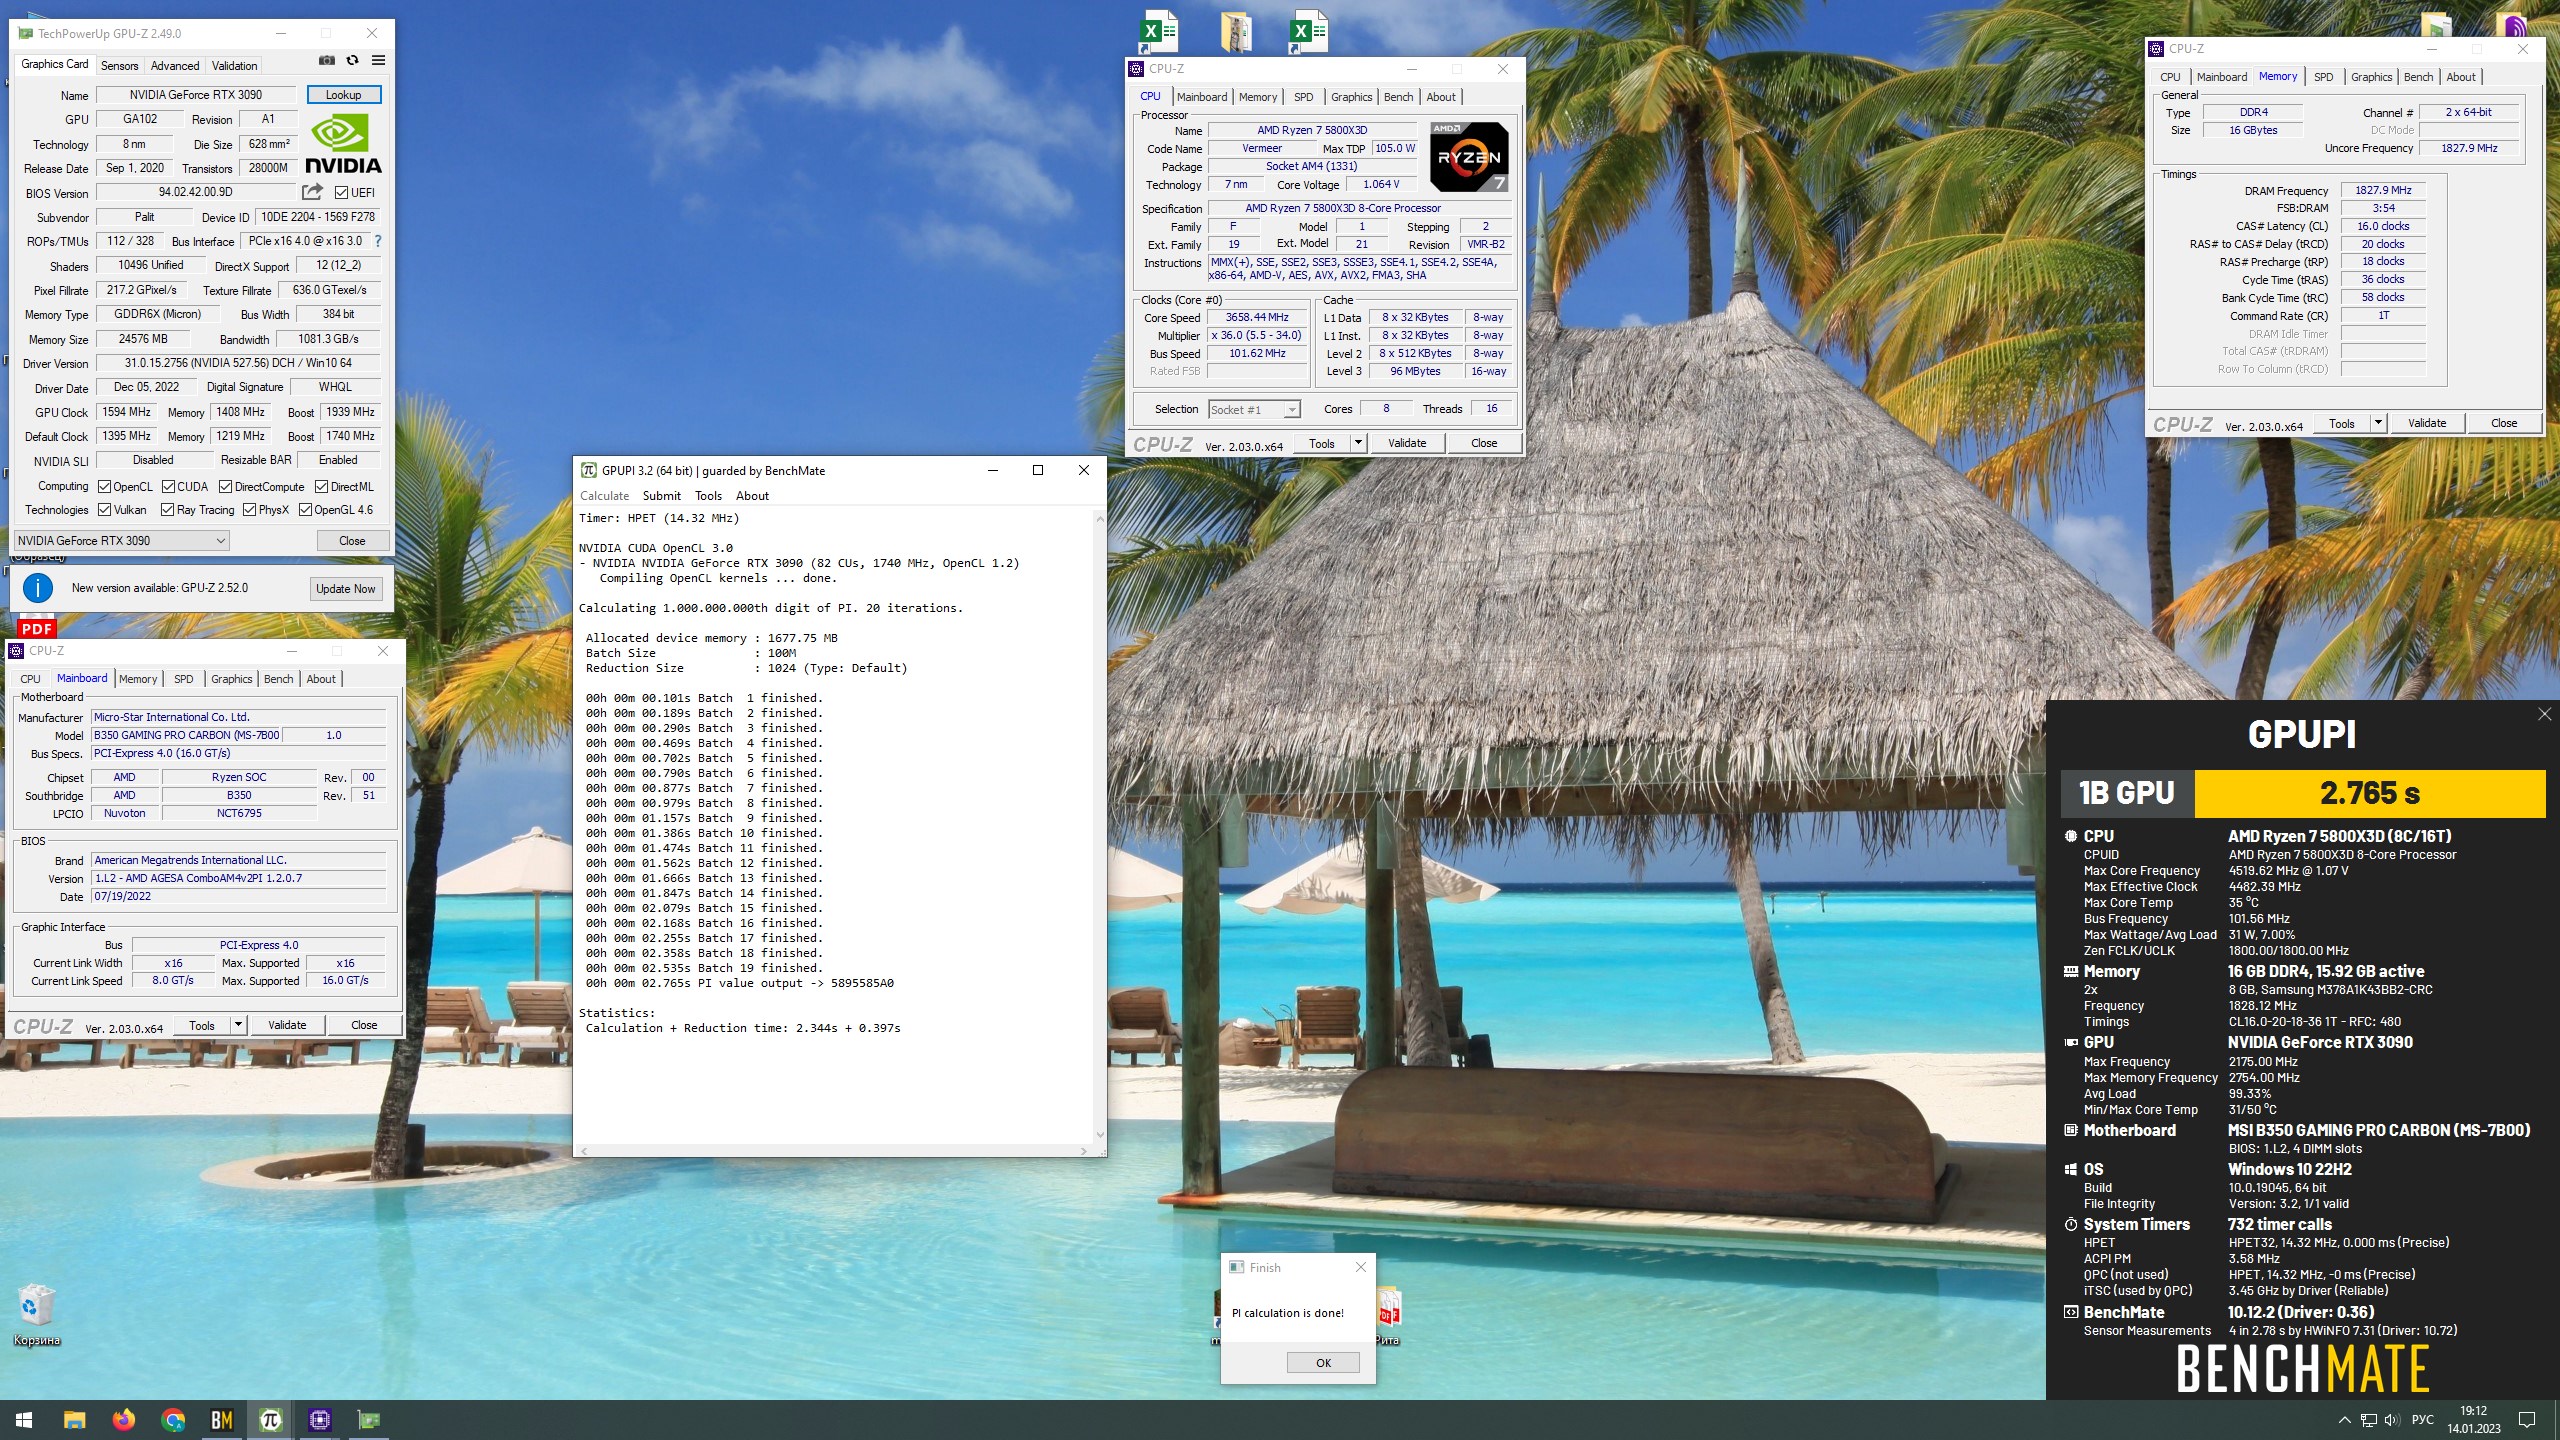Toggle the DirectCompute checkbox
Screen dimensions: 2560x1440
(x=225, y=487)
